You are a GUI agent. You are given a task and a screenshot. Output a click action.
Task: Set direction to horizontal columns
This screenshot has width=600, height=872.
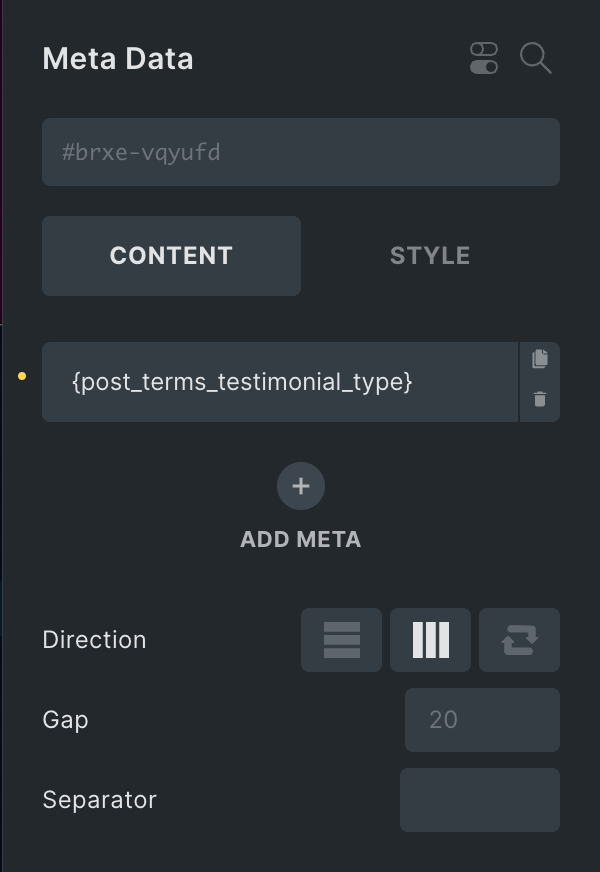[430, 640]
